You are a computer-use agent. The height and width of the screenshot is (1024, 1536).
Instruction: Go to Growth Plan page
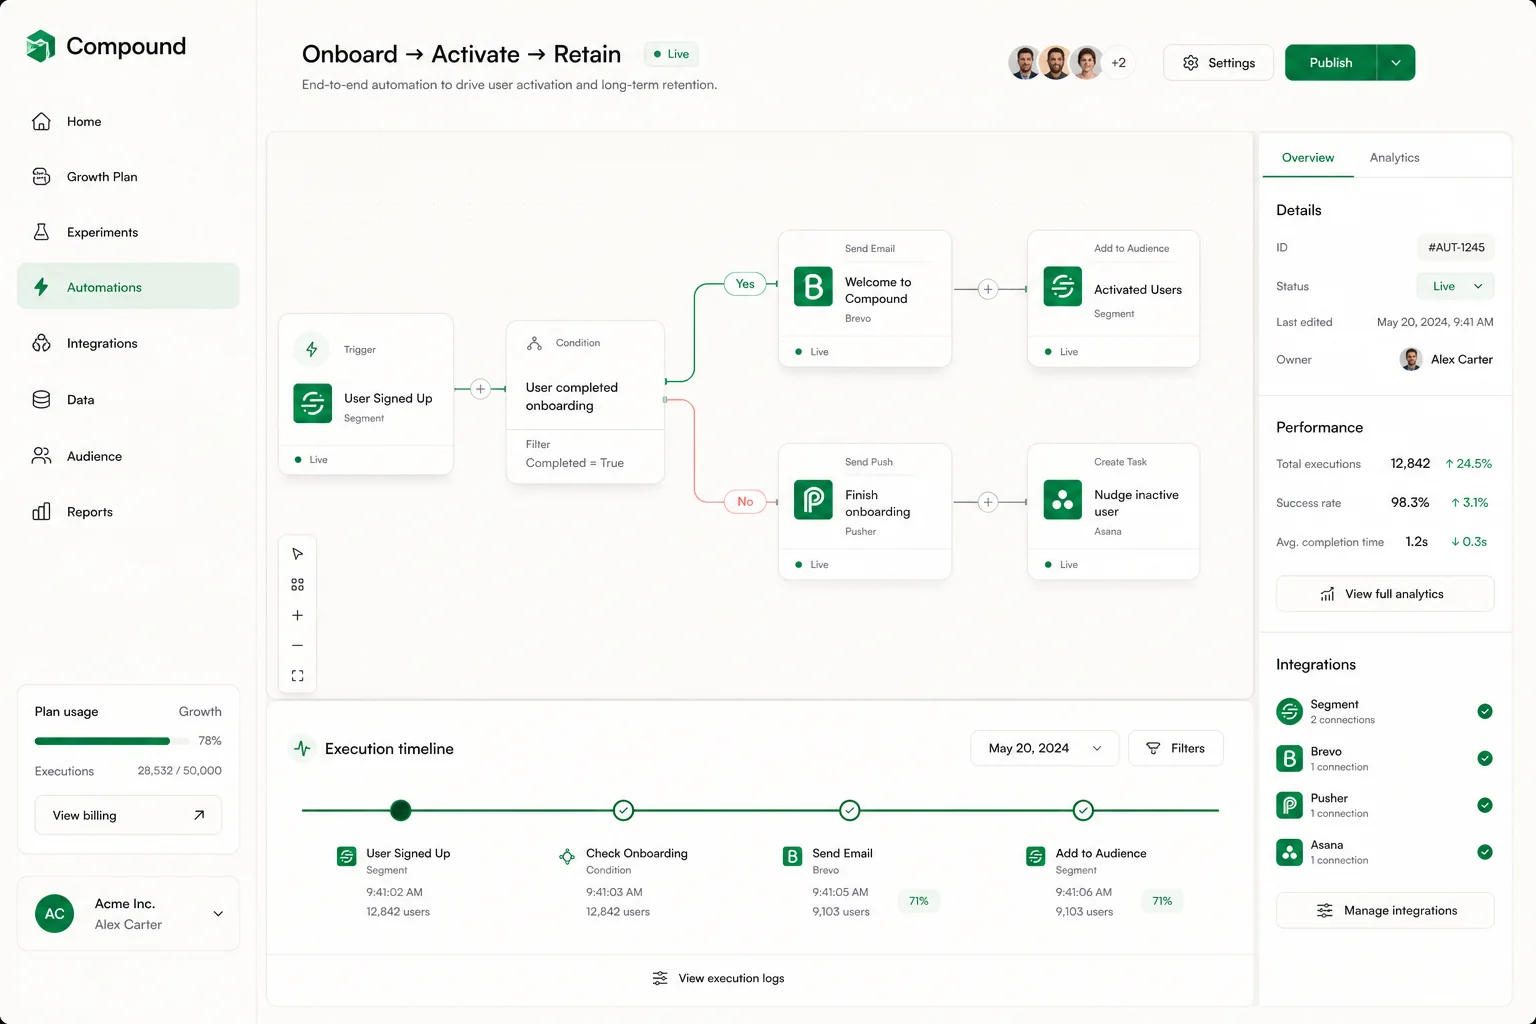[128, 177]
